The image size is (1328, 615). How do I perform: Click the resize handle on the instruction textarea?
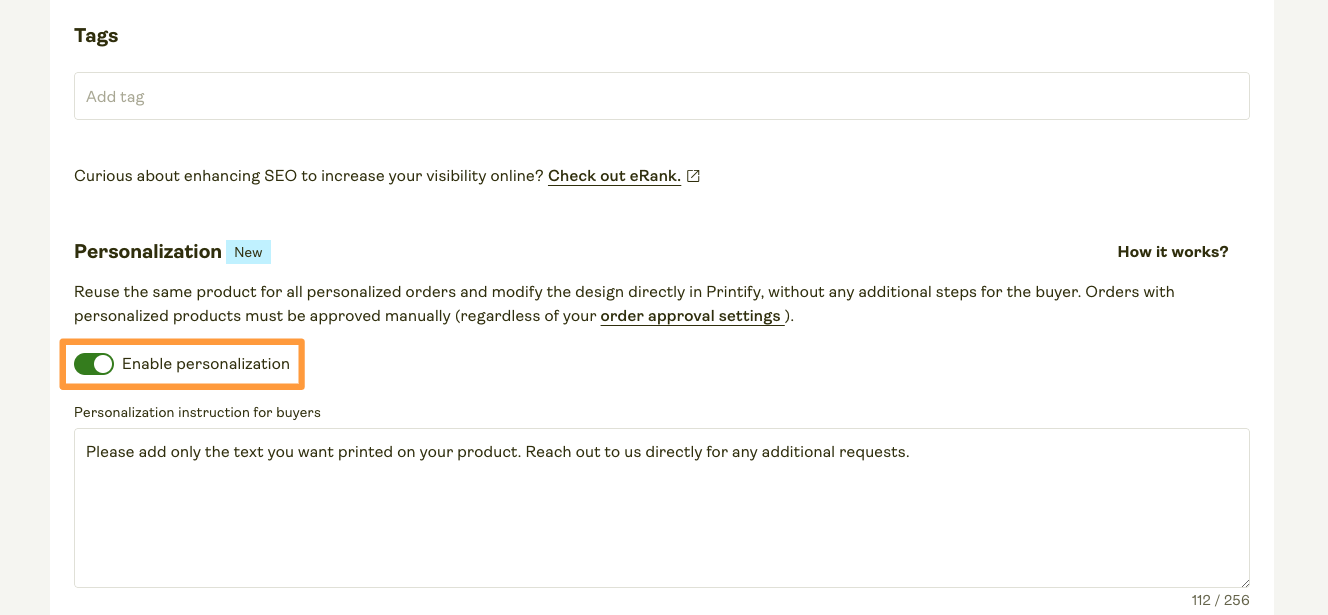pyautogui.click(x=1243, y=584)
